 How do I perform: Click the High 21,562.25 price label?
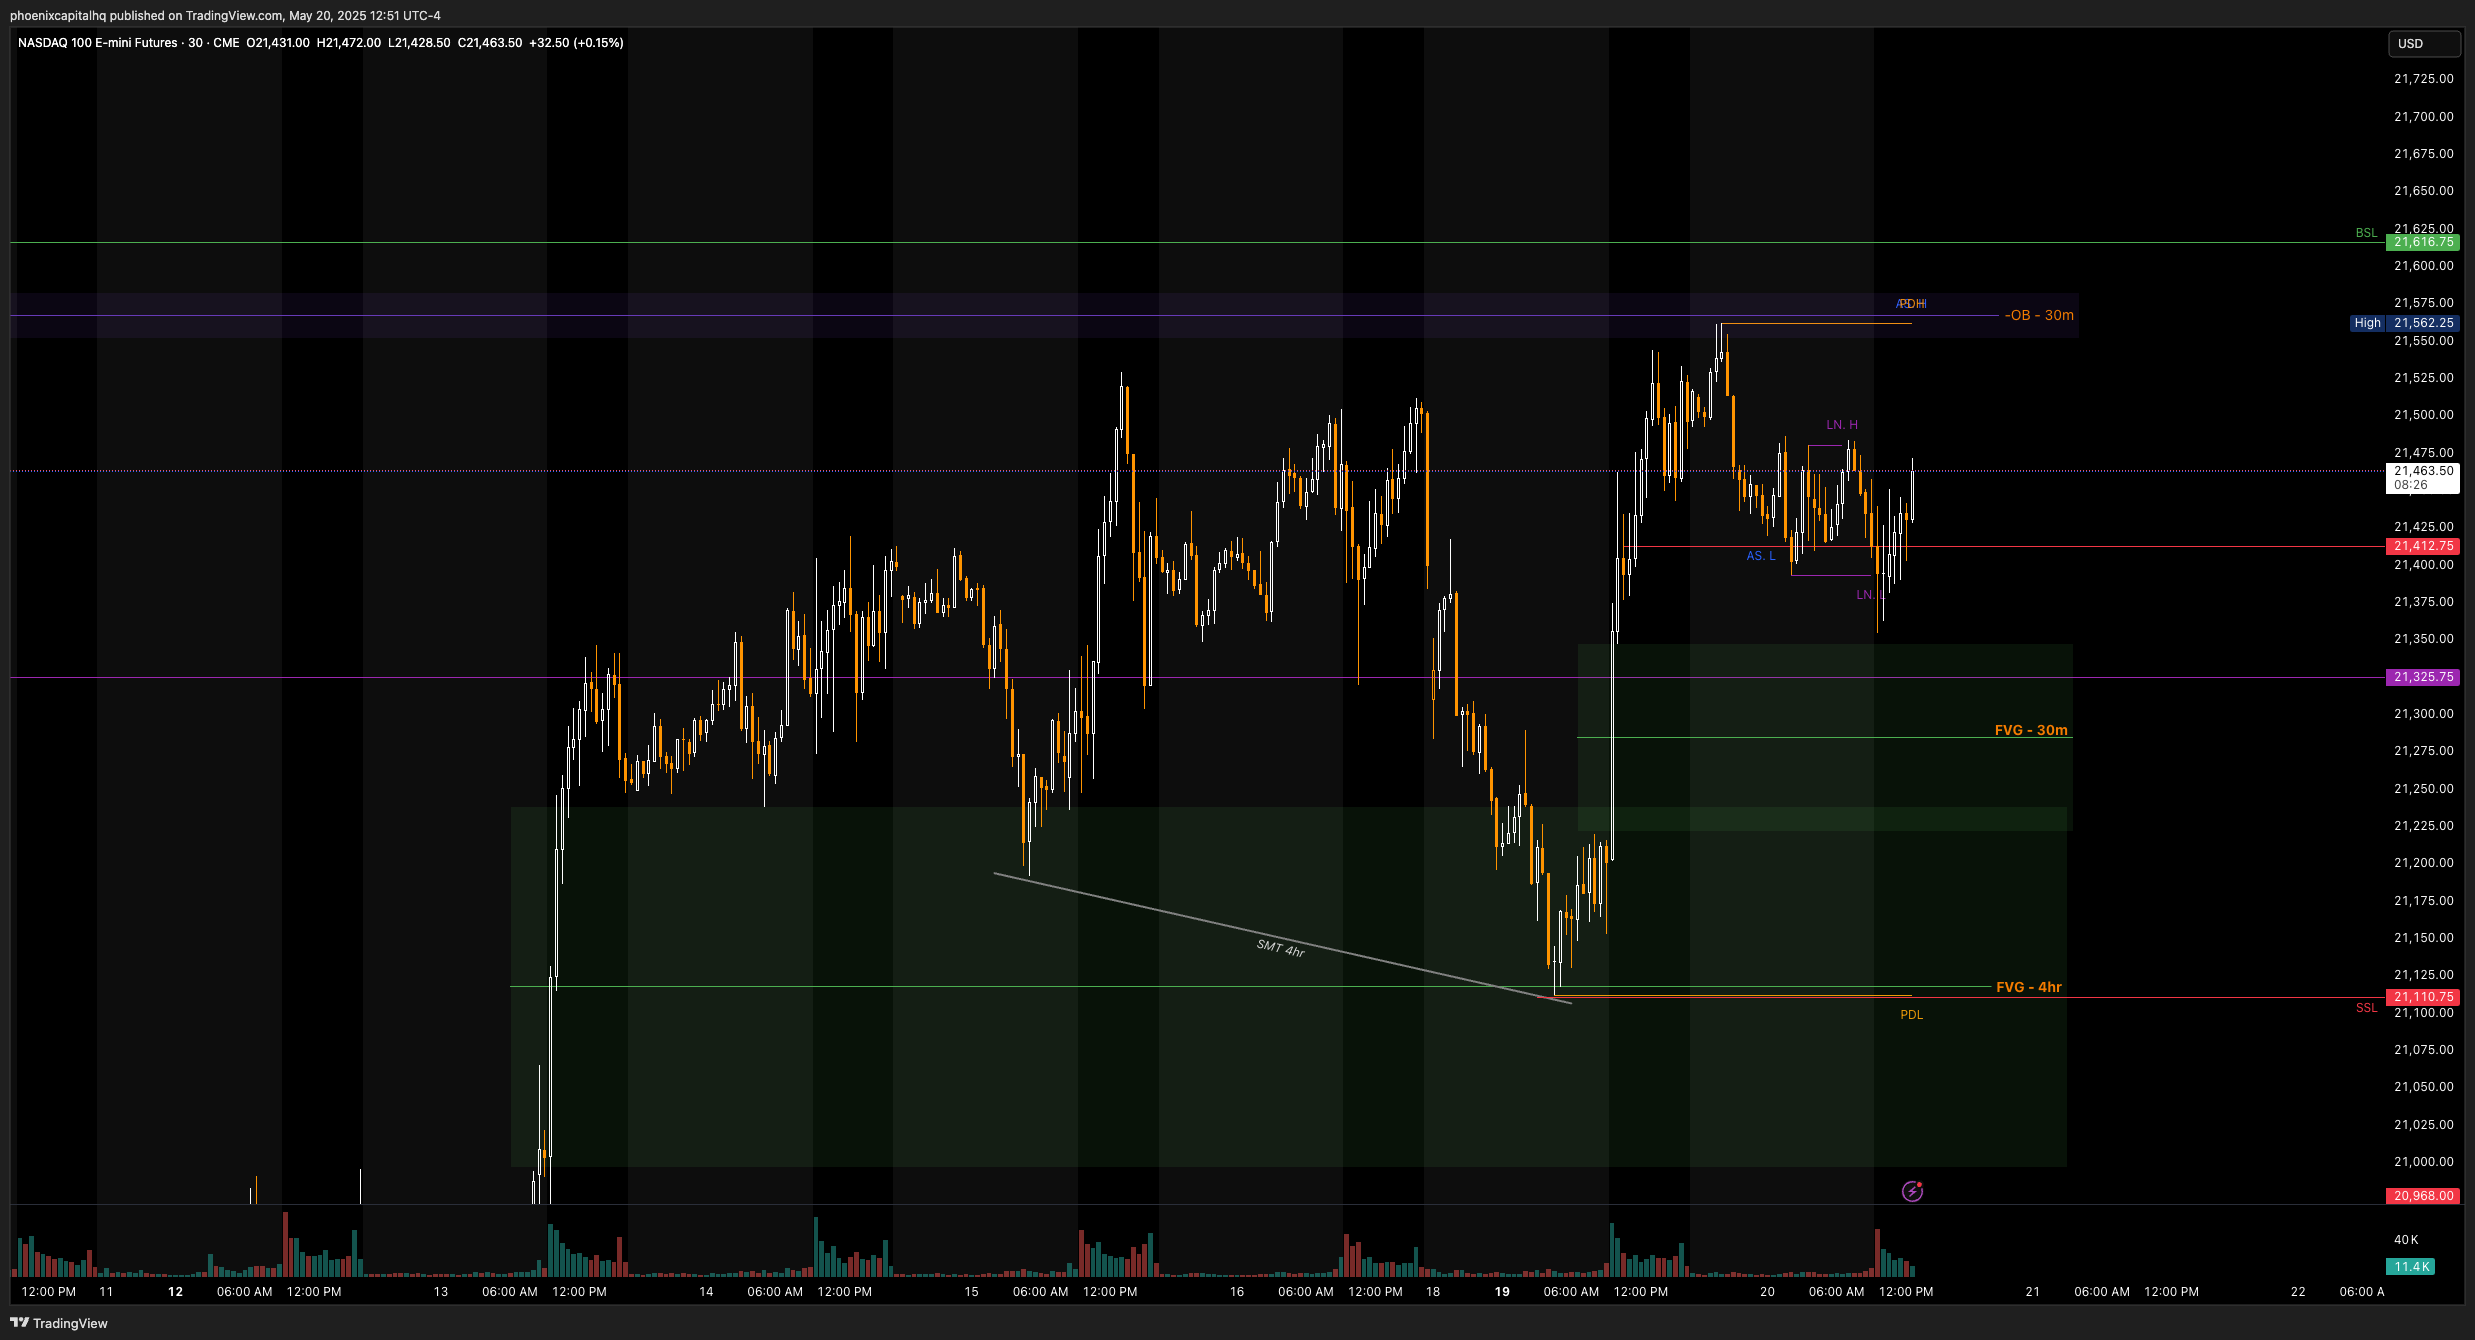(2404, 323)
